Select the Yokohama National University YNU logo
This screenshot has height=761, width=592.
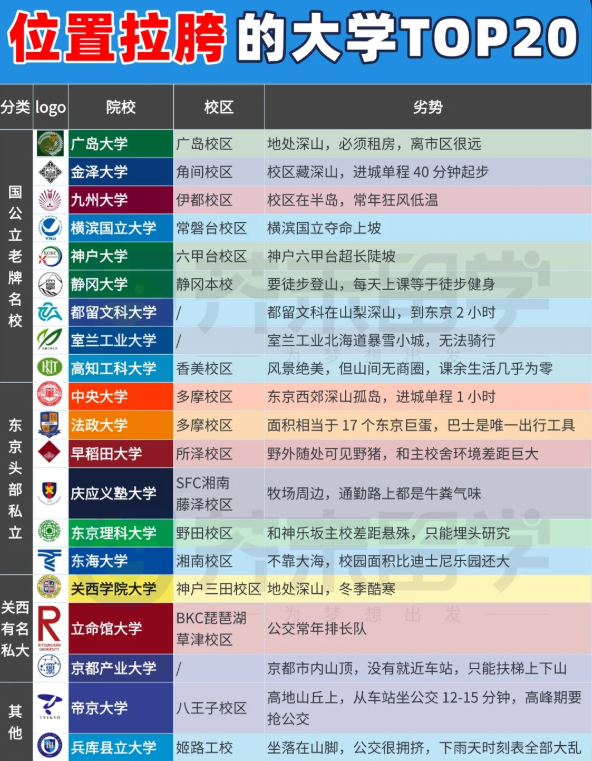50,228
